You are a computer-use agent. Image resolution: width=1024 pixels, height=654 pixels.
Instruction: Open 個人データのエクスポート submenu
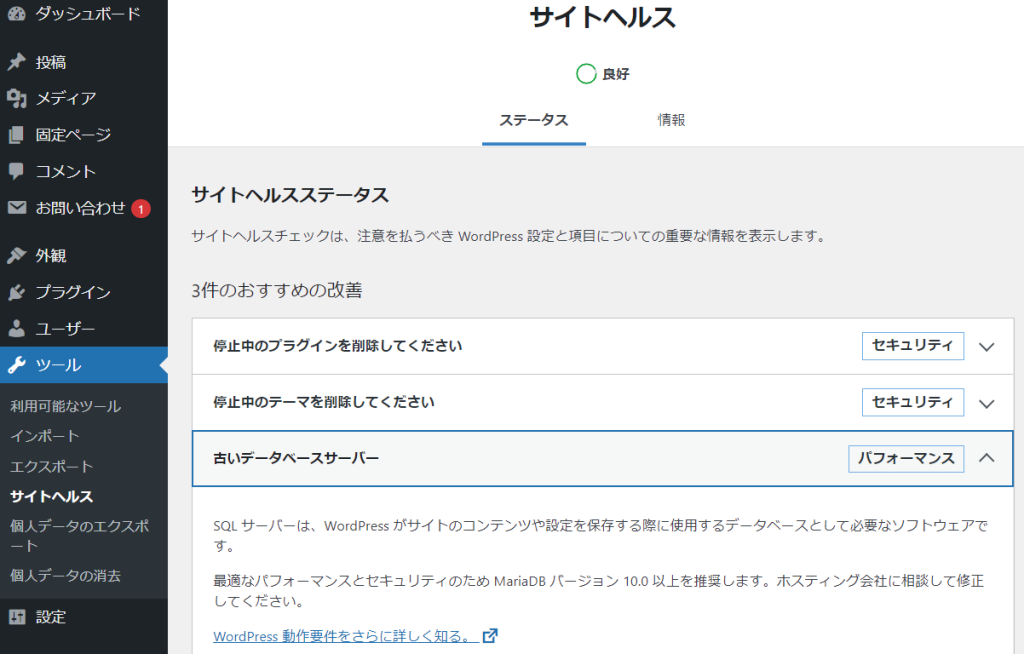point(80,536)
